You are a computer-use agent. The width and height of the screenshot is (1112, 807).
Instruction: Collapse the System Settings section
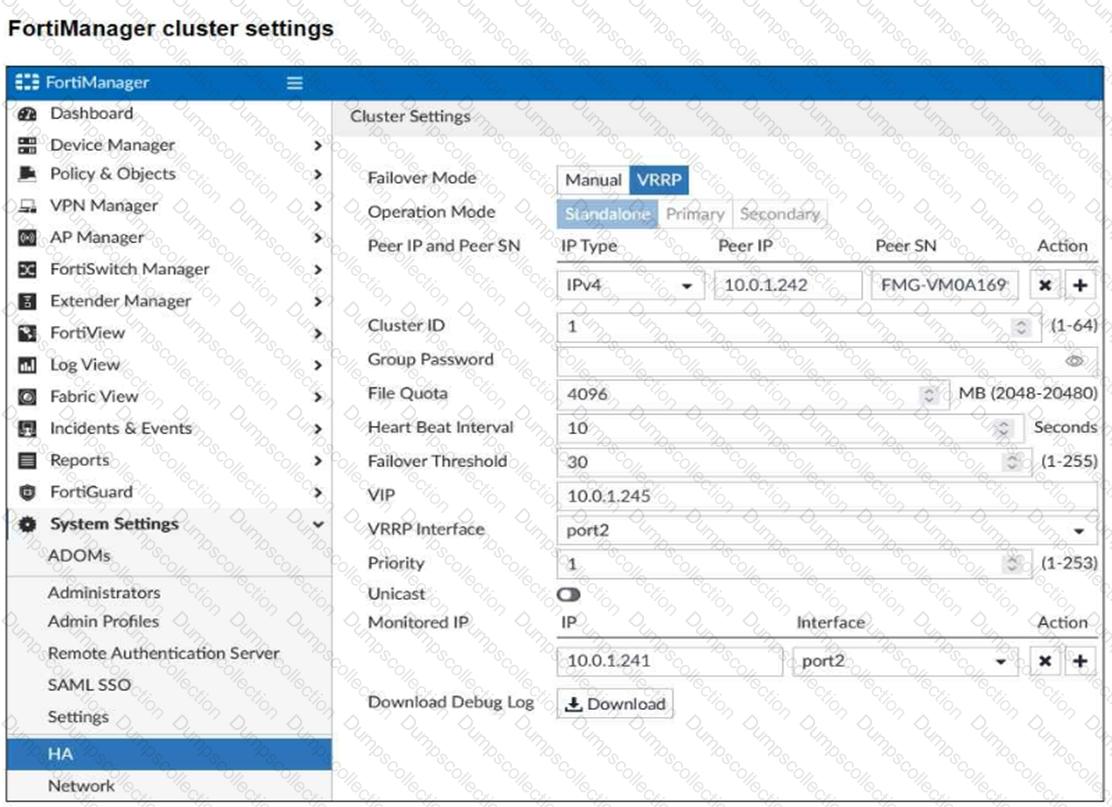click(318, 524)
